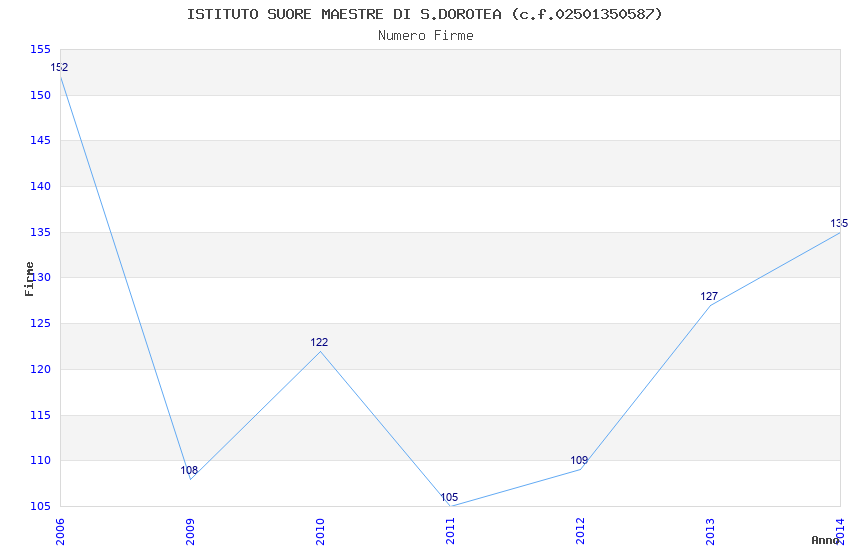Click the 135 label at the 2014 point
Image resolution: width=850 pixels, height=550 pixels.
click(839, 223)
